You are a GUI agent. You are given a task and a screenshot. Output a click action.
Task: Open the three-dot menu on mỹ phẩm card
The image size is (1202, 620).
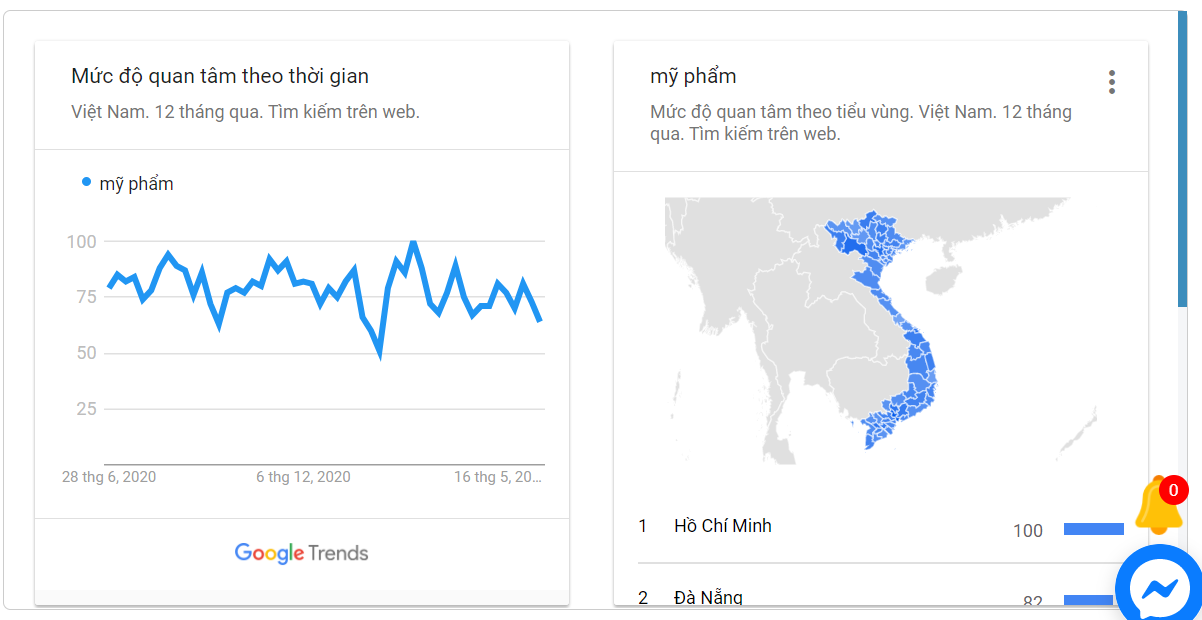click(1111, 82)
